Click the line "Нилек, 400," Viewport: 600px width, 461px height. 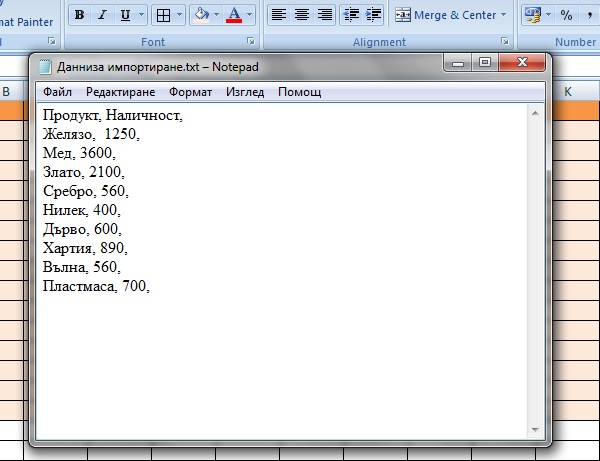(82, 210)
